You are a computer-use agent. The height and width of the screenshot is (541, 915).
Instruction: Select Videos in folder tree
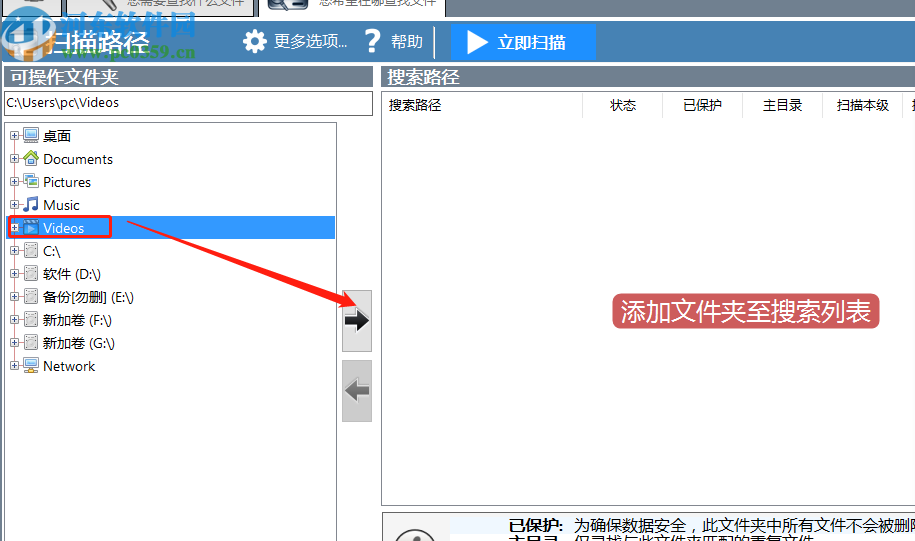pyautogui.click(x=64, y=228)
